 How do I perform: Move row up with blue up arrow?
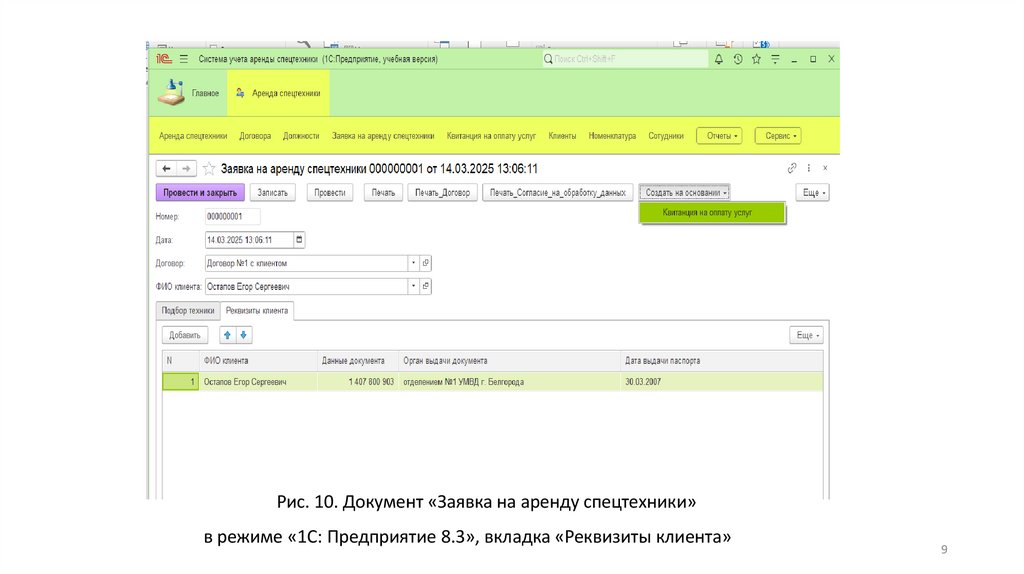227,336
